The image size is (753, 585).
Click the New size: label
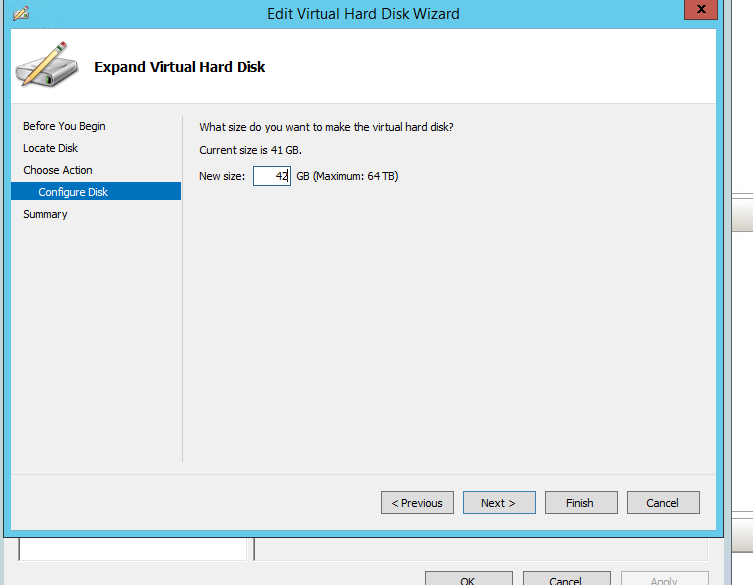222,176
